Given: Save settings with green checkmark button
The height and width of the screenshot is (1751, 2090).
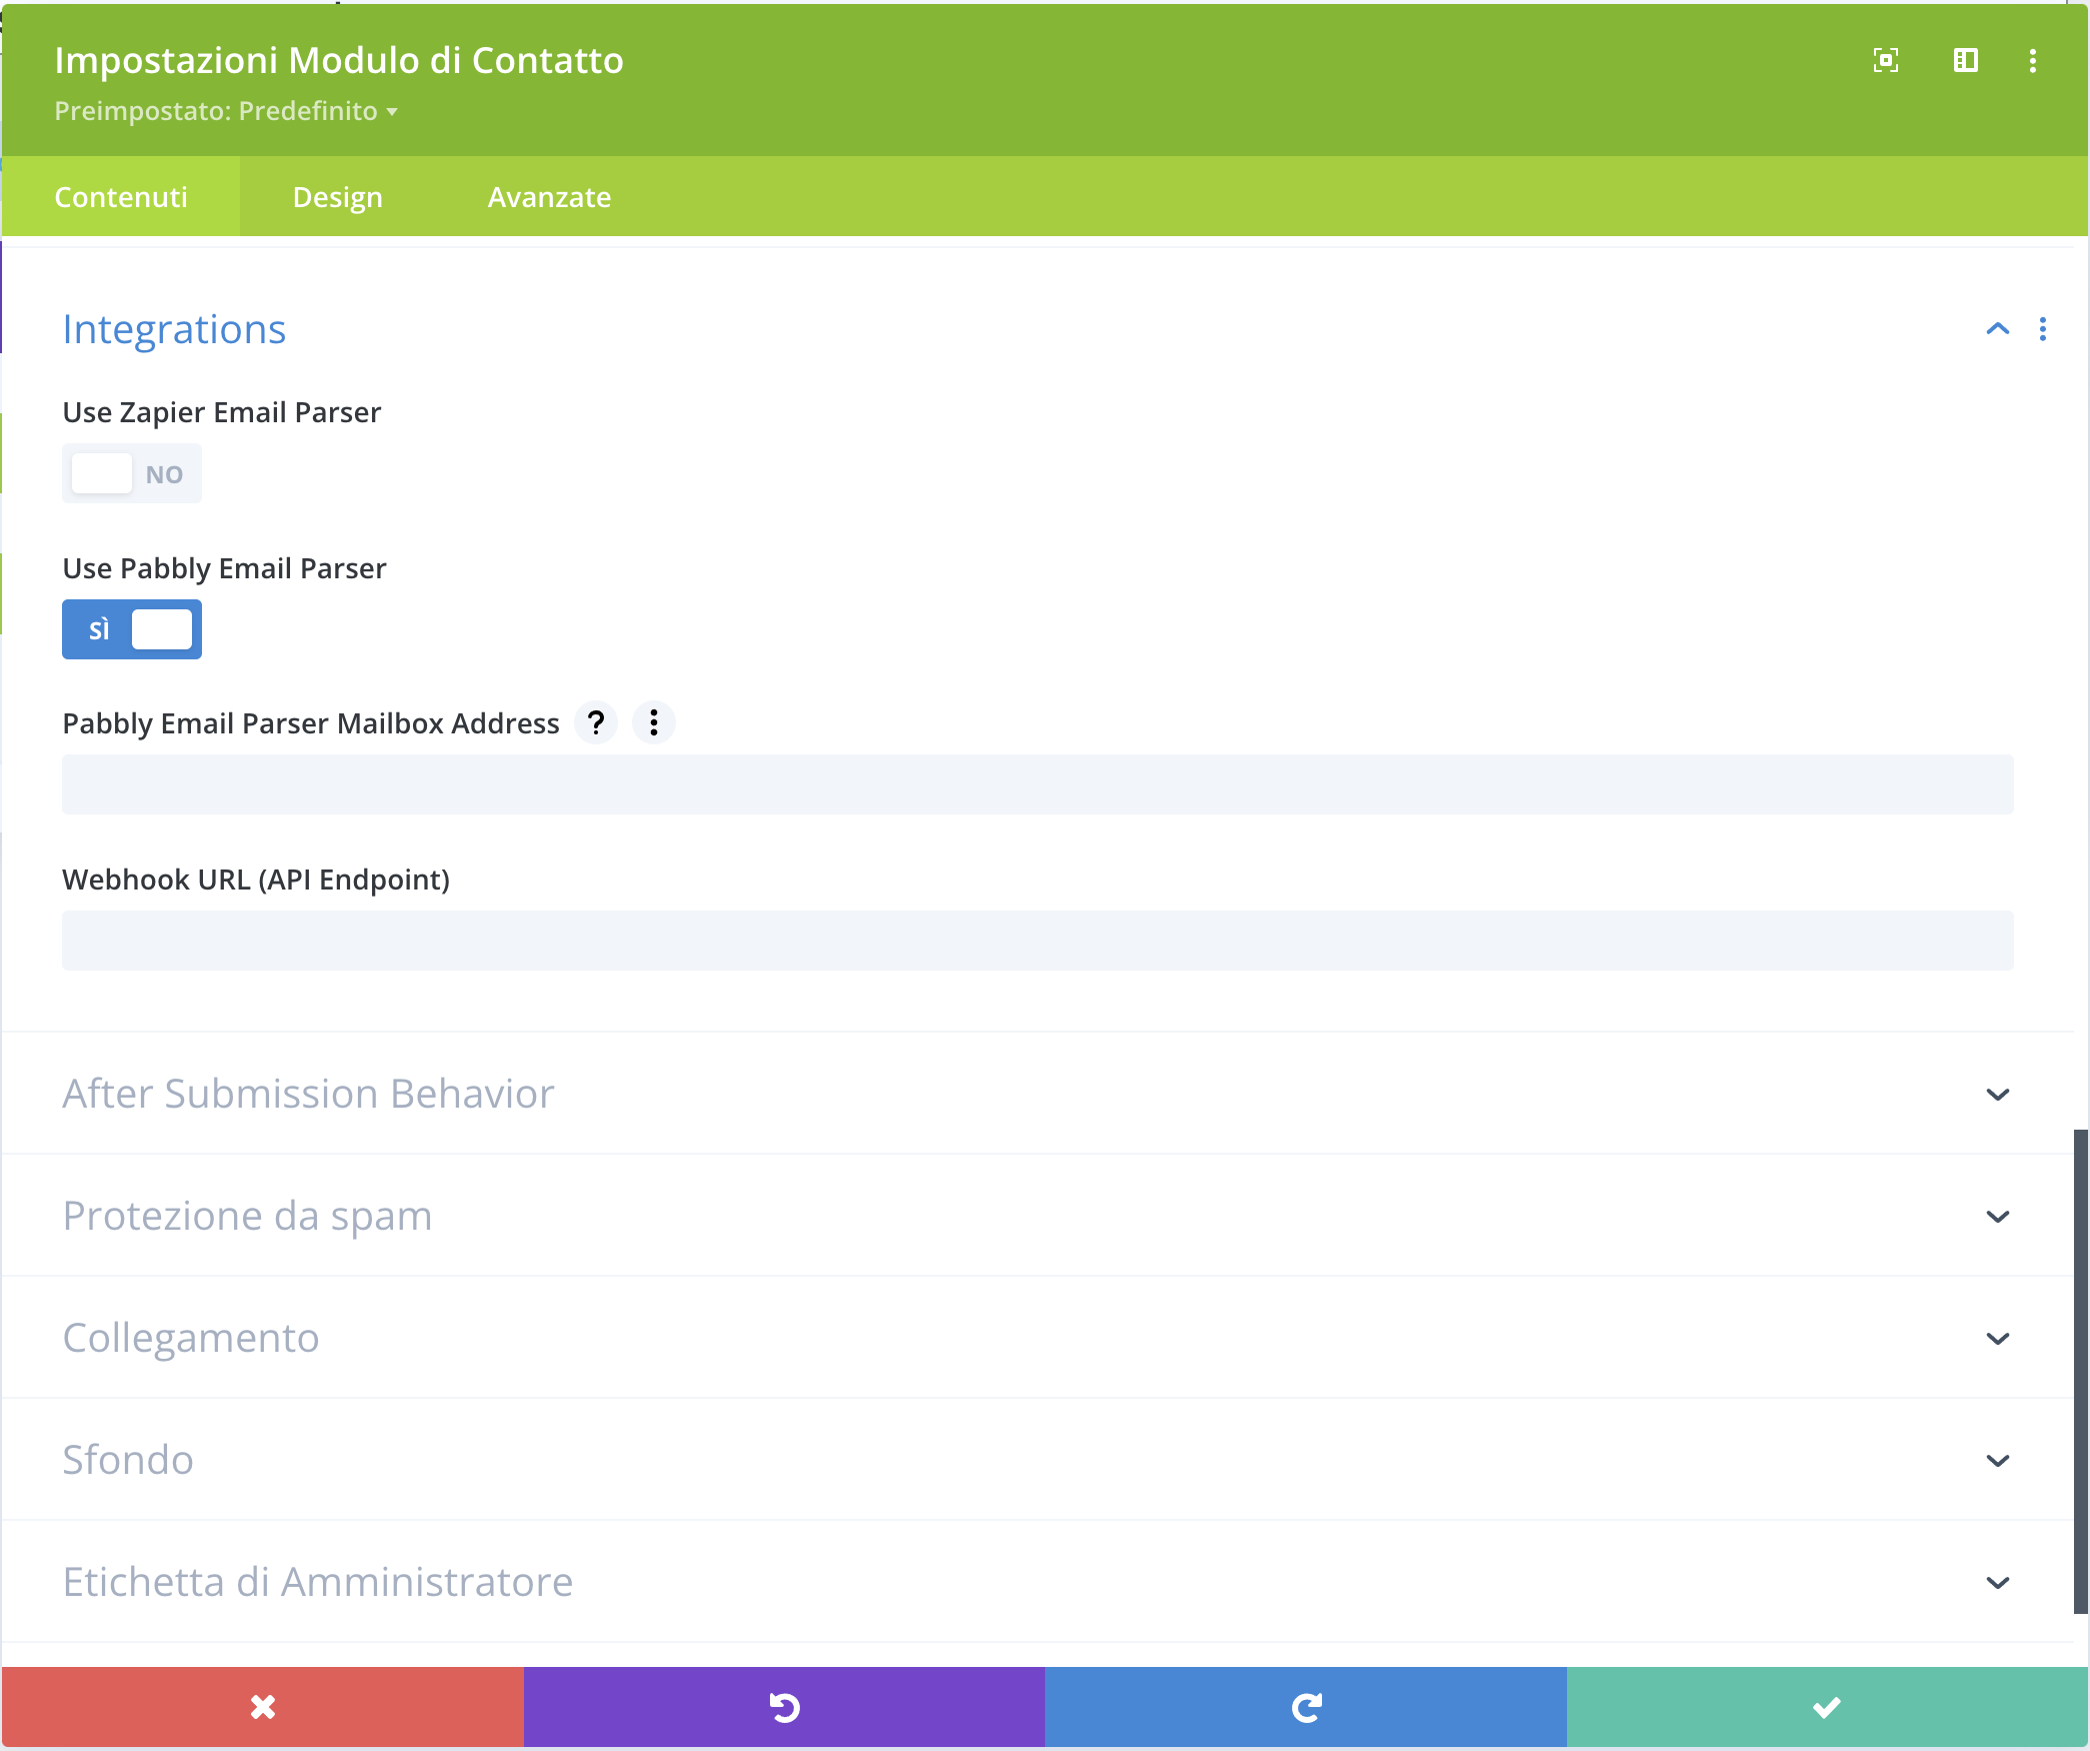Looking at the screenshot, I should (1827, 1706).
